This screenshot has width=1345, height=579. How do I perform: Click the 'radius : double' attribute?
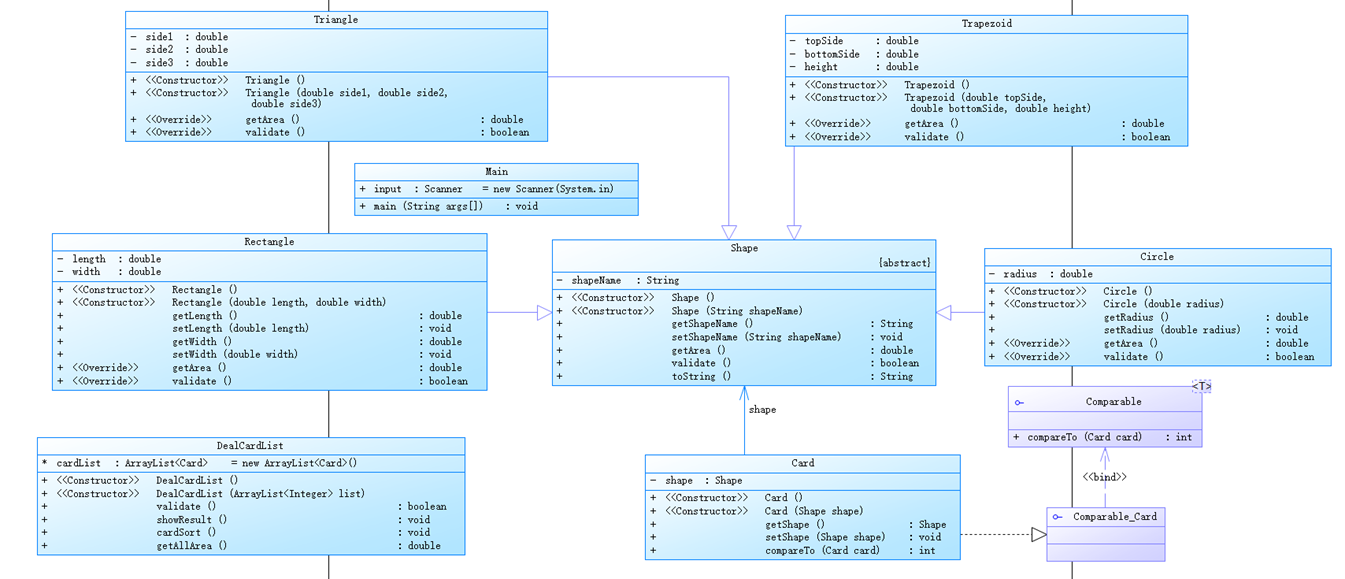tap(1041, 274)
